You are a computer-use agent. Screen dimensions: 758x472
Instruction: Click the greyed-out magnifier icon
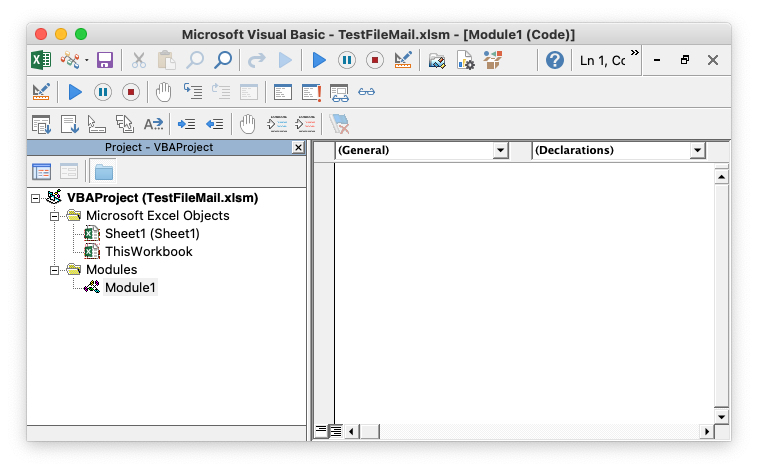[195, 60]
